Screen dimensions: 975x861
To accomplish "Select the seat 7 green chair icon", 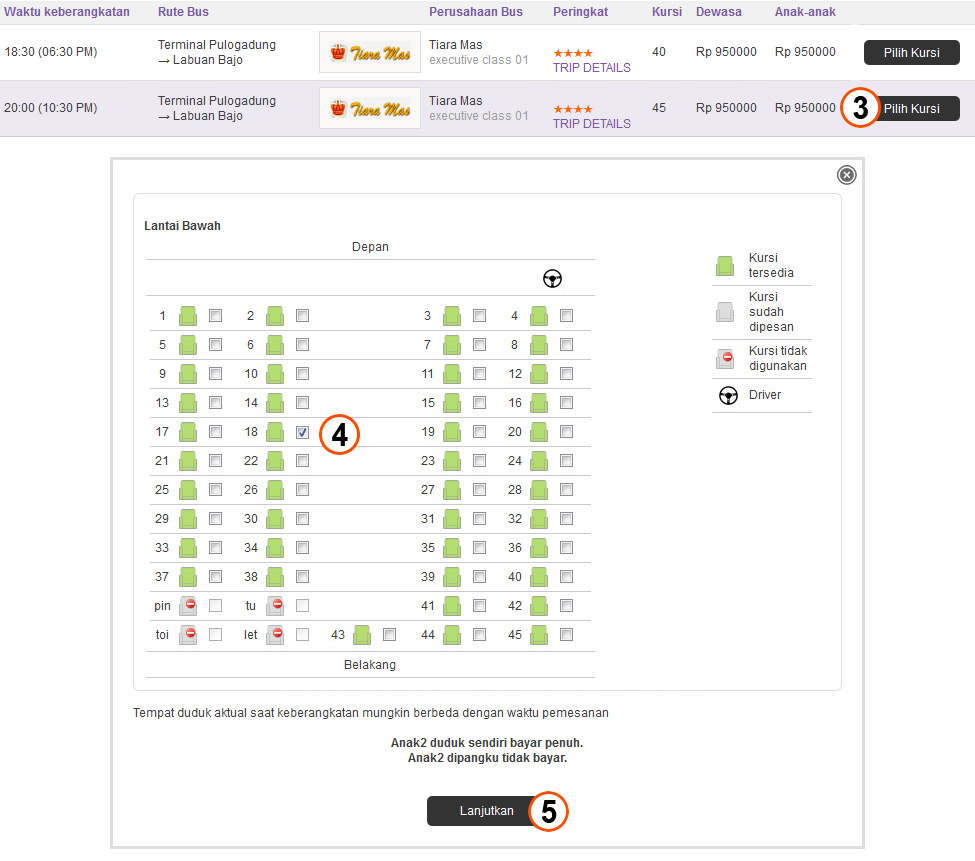I will (452, 345).
